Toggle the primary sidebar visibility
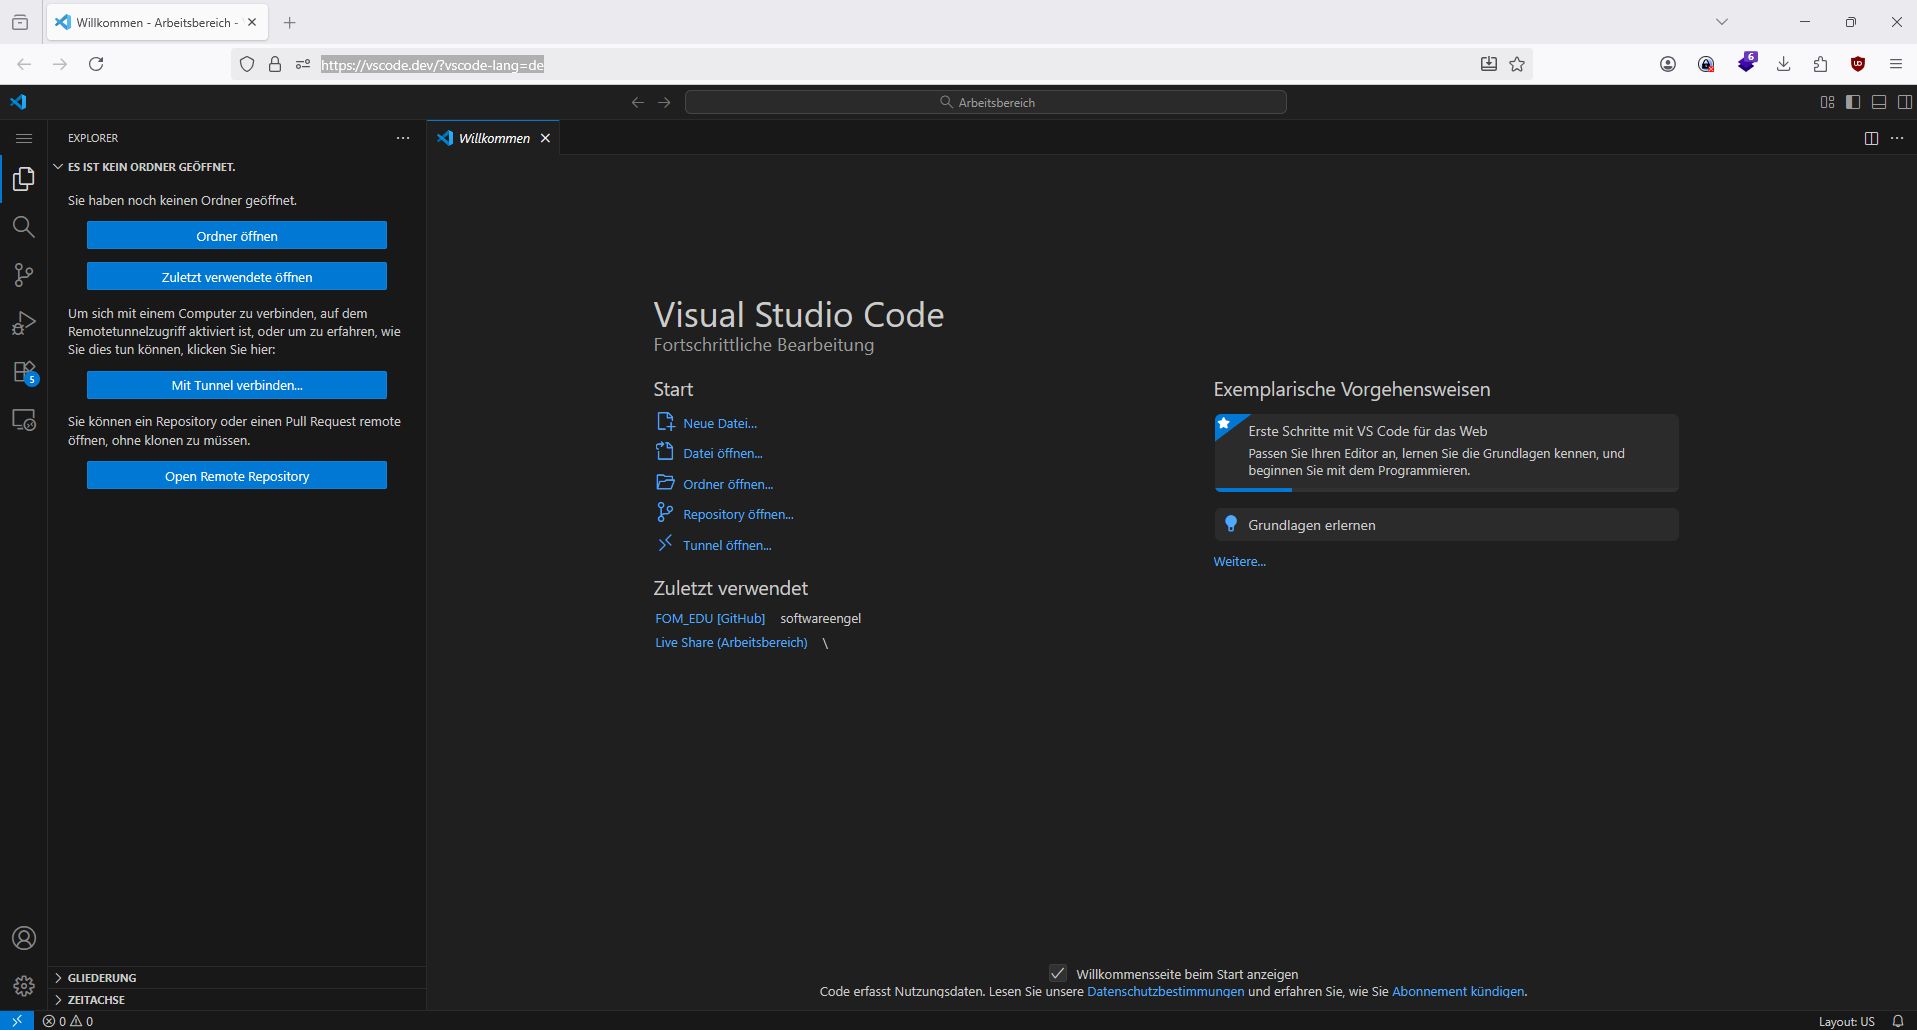This screenshot has height=1030, width=1917. [x=1853, y=102]
